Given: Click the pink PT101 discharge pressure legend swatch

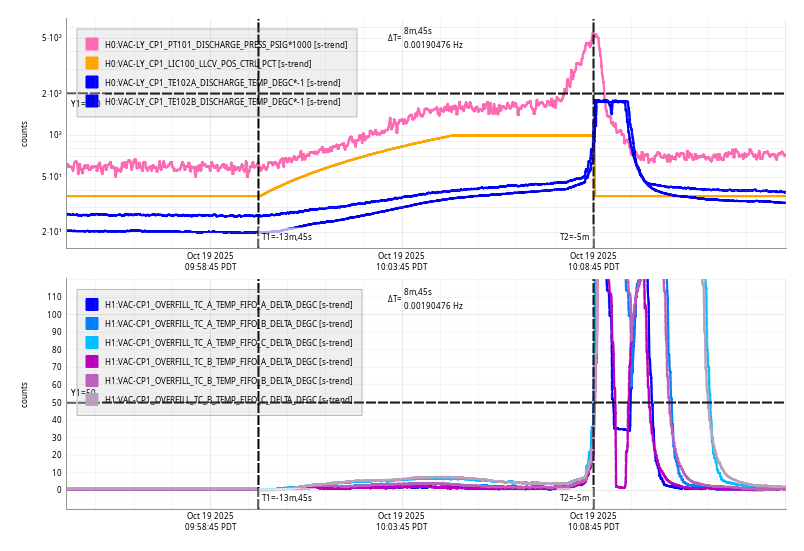Looking at the screenshot, I should (92, 44).
